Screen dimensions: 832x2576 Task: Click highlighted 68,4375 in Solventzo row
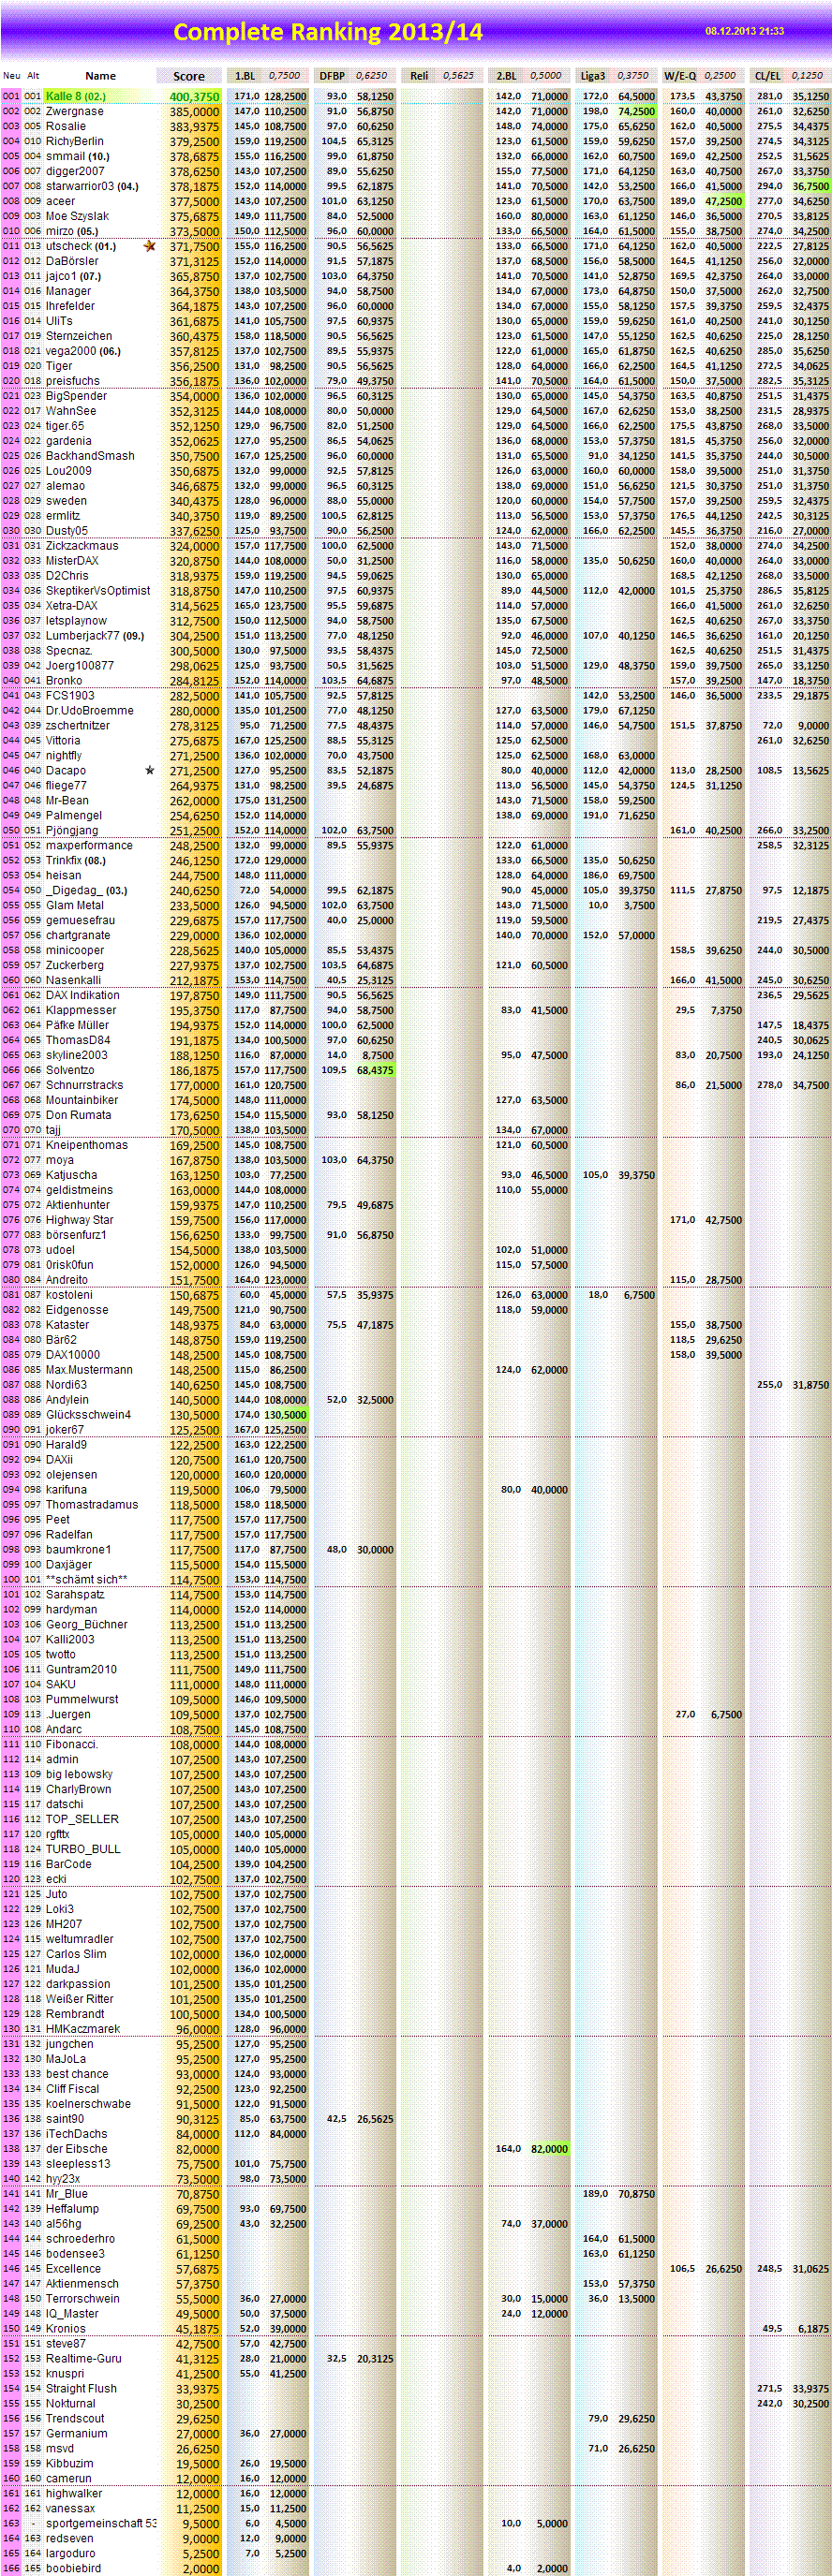pyautogui.click(x=375, y=1070)
